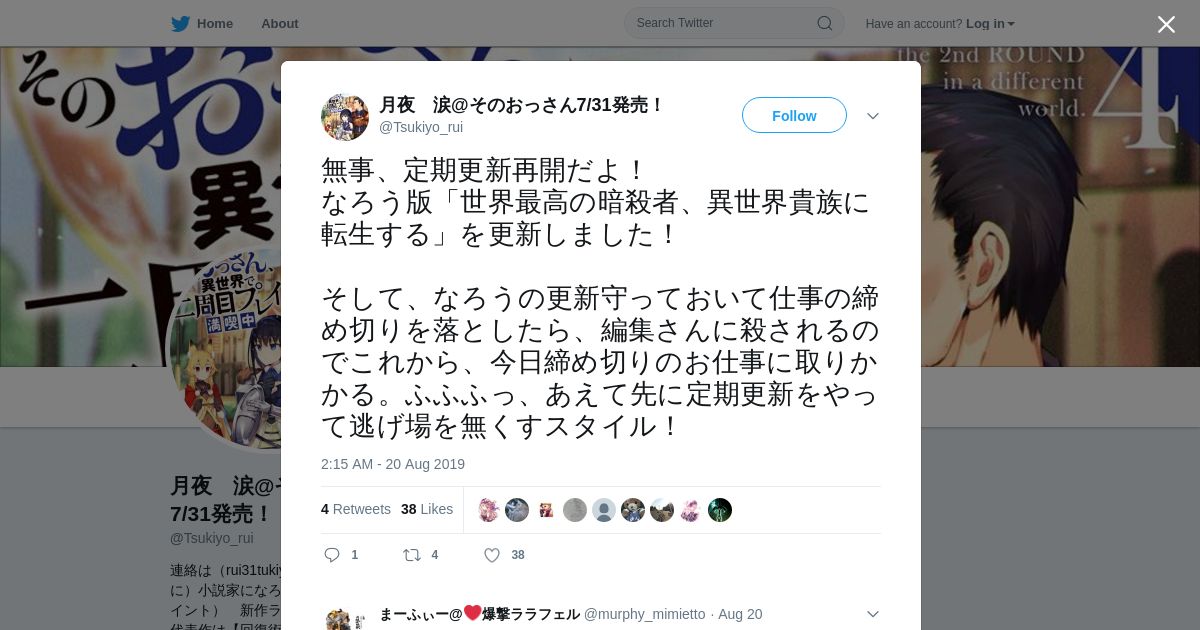Expand the tweet options chevron
Screen dimensions: 1200x630
tap(873, 116)
